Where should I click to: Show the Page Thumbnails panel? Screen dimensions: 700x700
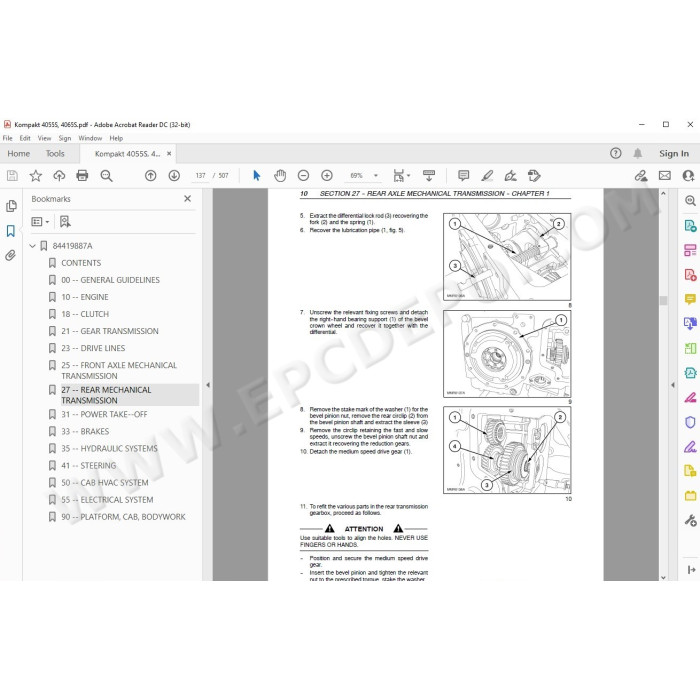click(x=11, y=206)
